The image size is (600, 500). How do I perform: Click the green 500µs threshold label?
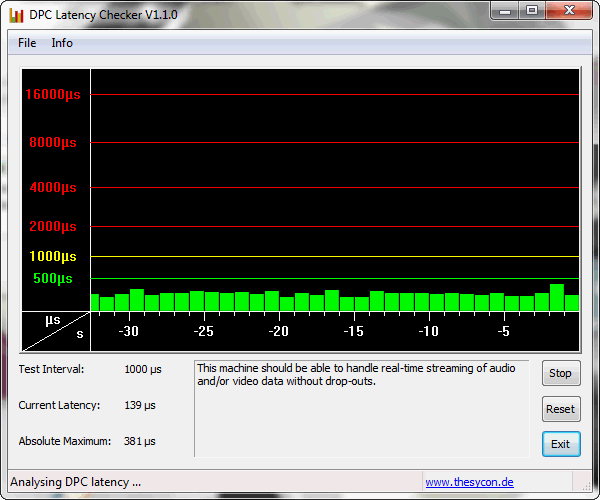pyautogui.click(x=53, y=279)
